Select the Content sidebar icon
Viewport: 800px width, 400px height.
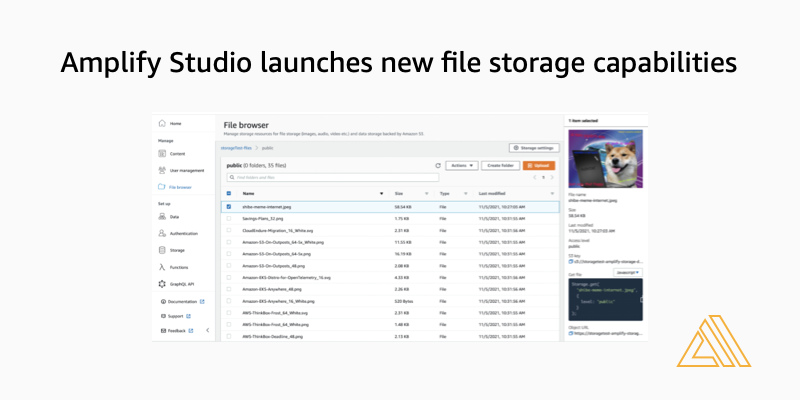tap(162, 154)
